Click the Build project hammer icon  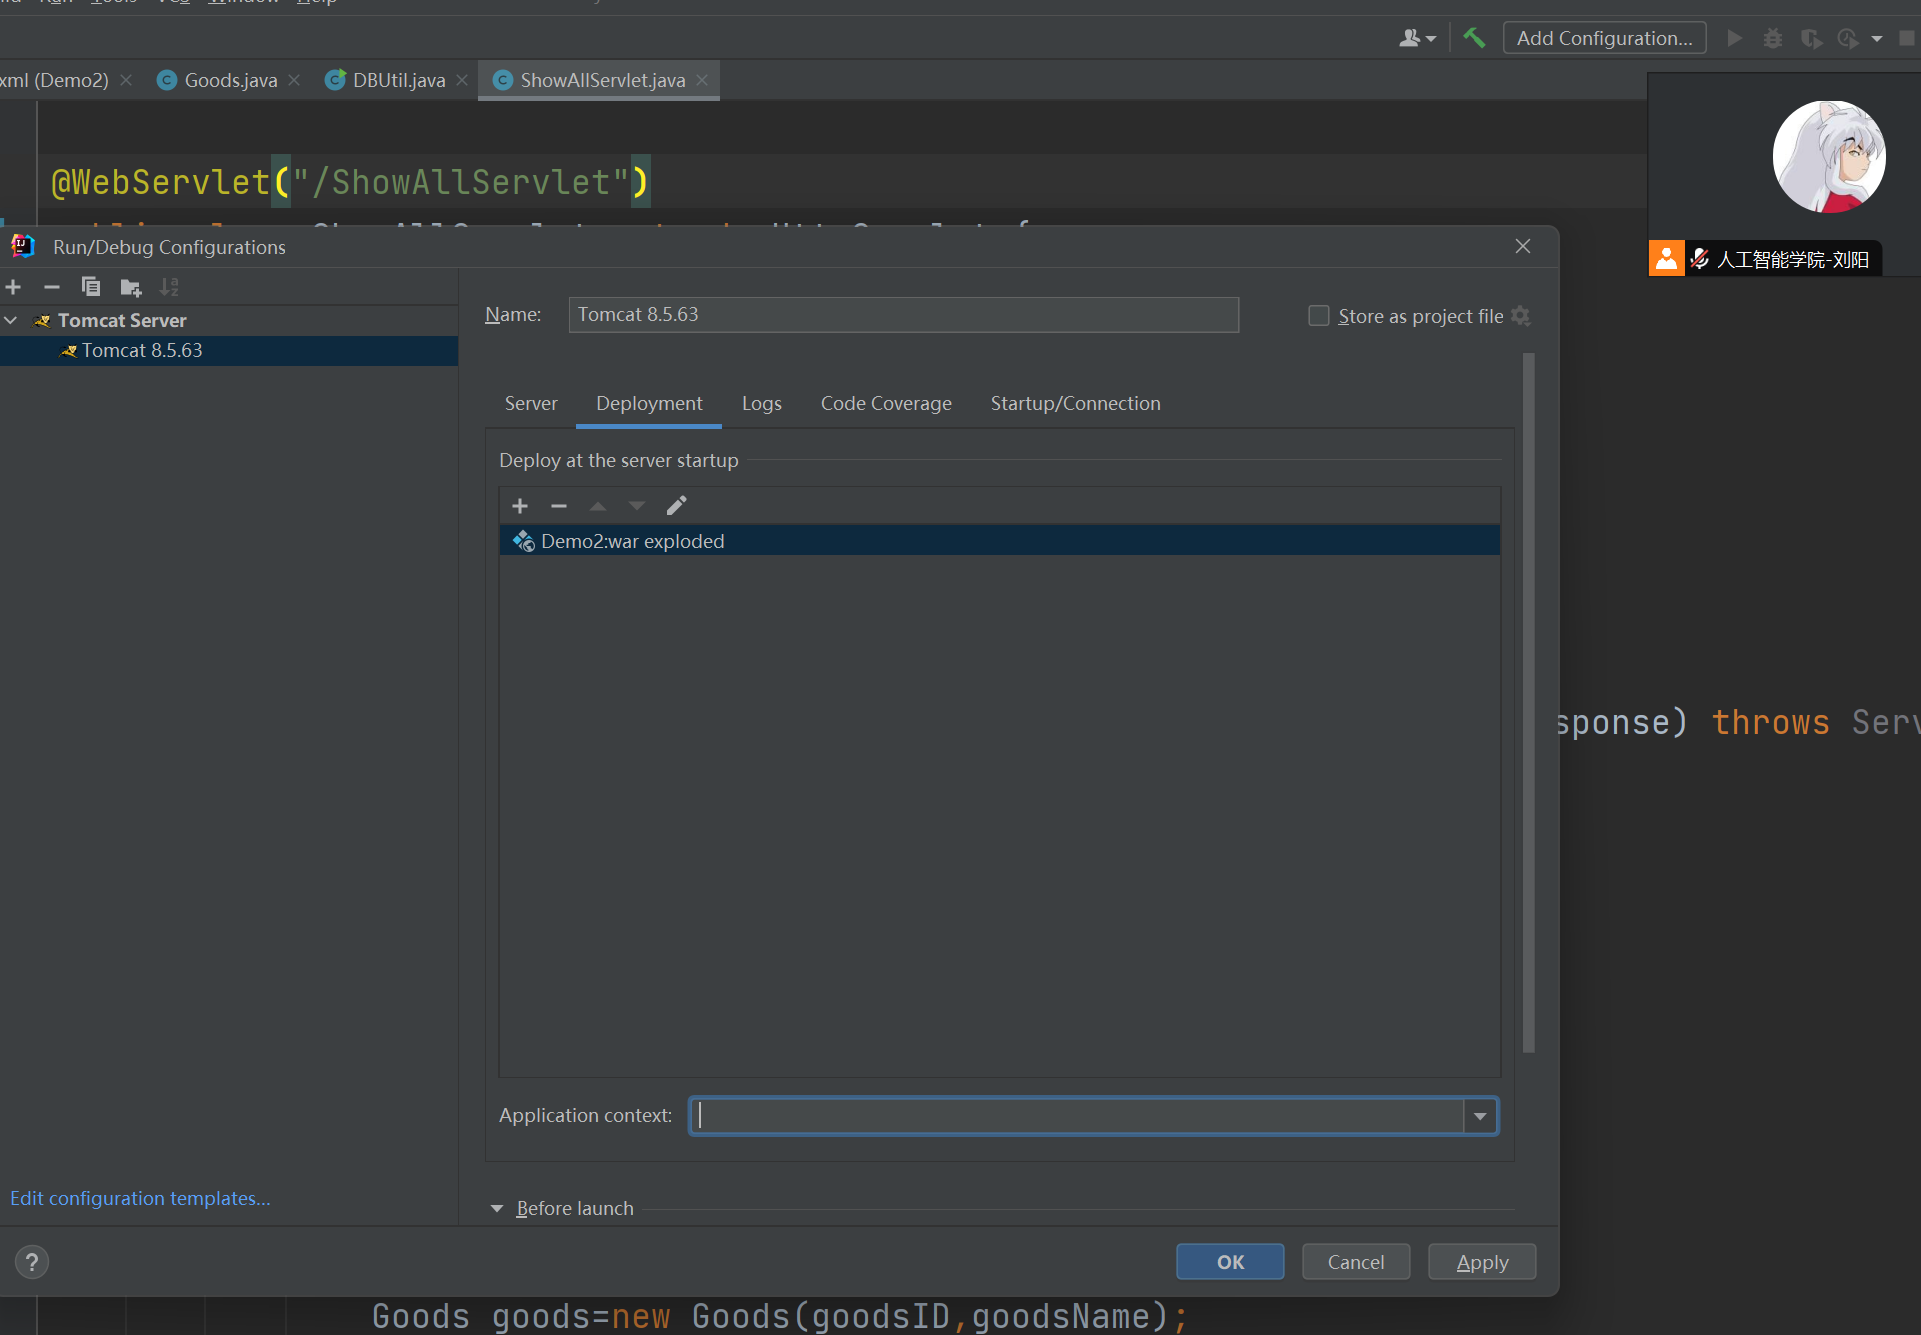coord(1474,38)
